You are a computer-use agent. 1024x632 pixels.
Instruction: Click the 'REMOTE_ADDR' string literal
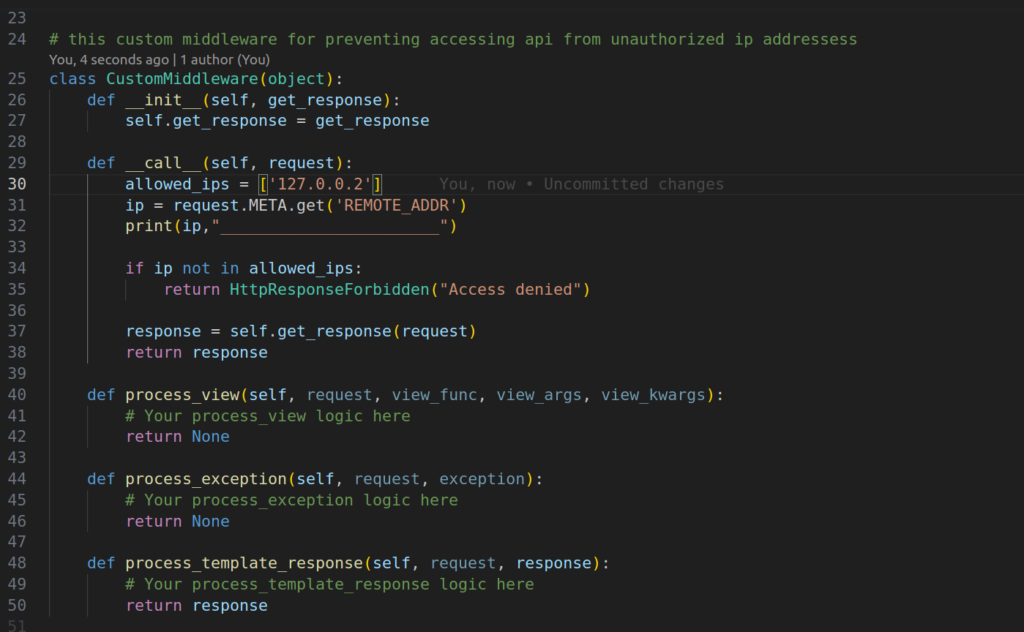coord(400,205)
